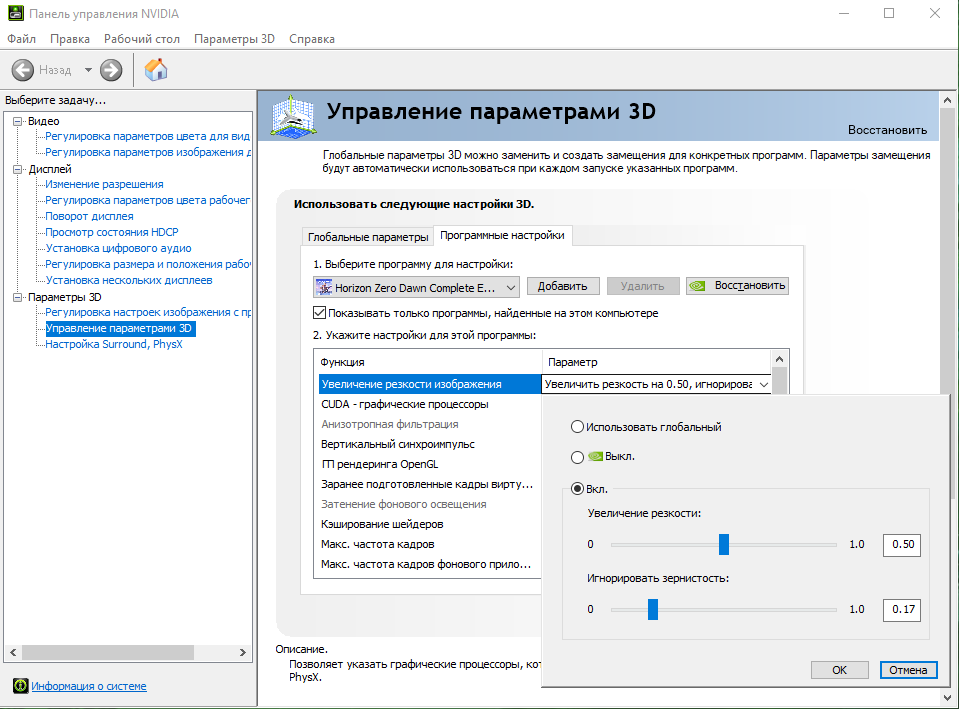Click the grain value field 0.17
The height and width of the screenshot is (709, 959).
click(x=902, y=609)
